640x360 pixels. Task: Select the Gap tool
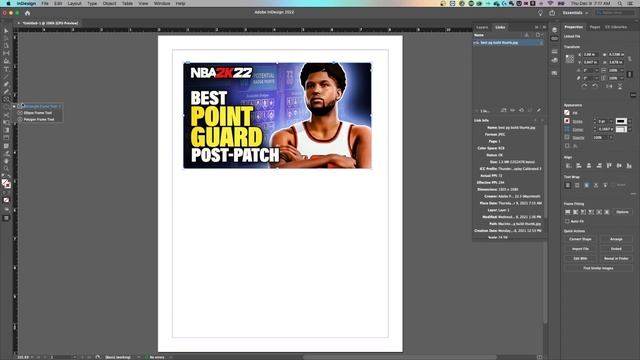6,53
